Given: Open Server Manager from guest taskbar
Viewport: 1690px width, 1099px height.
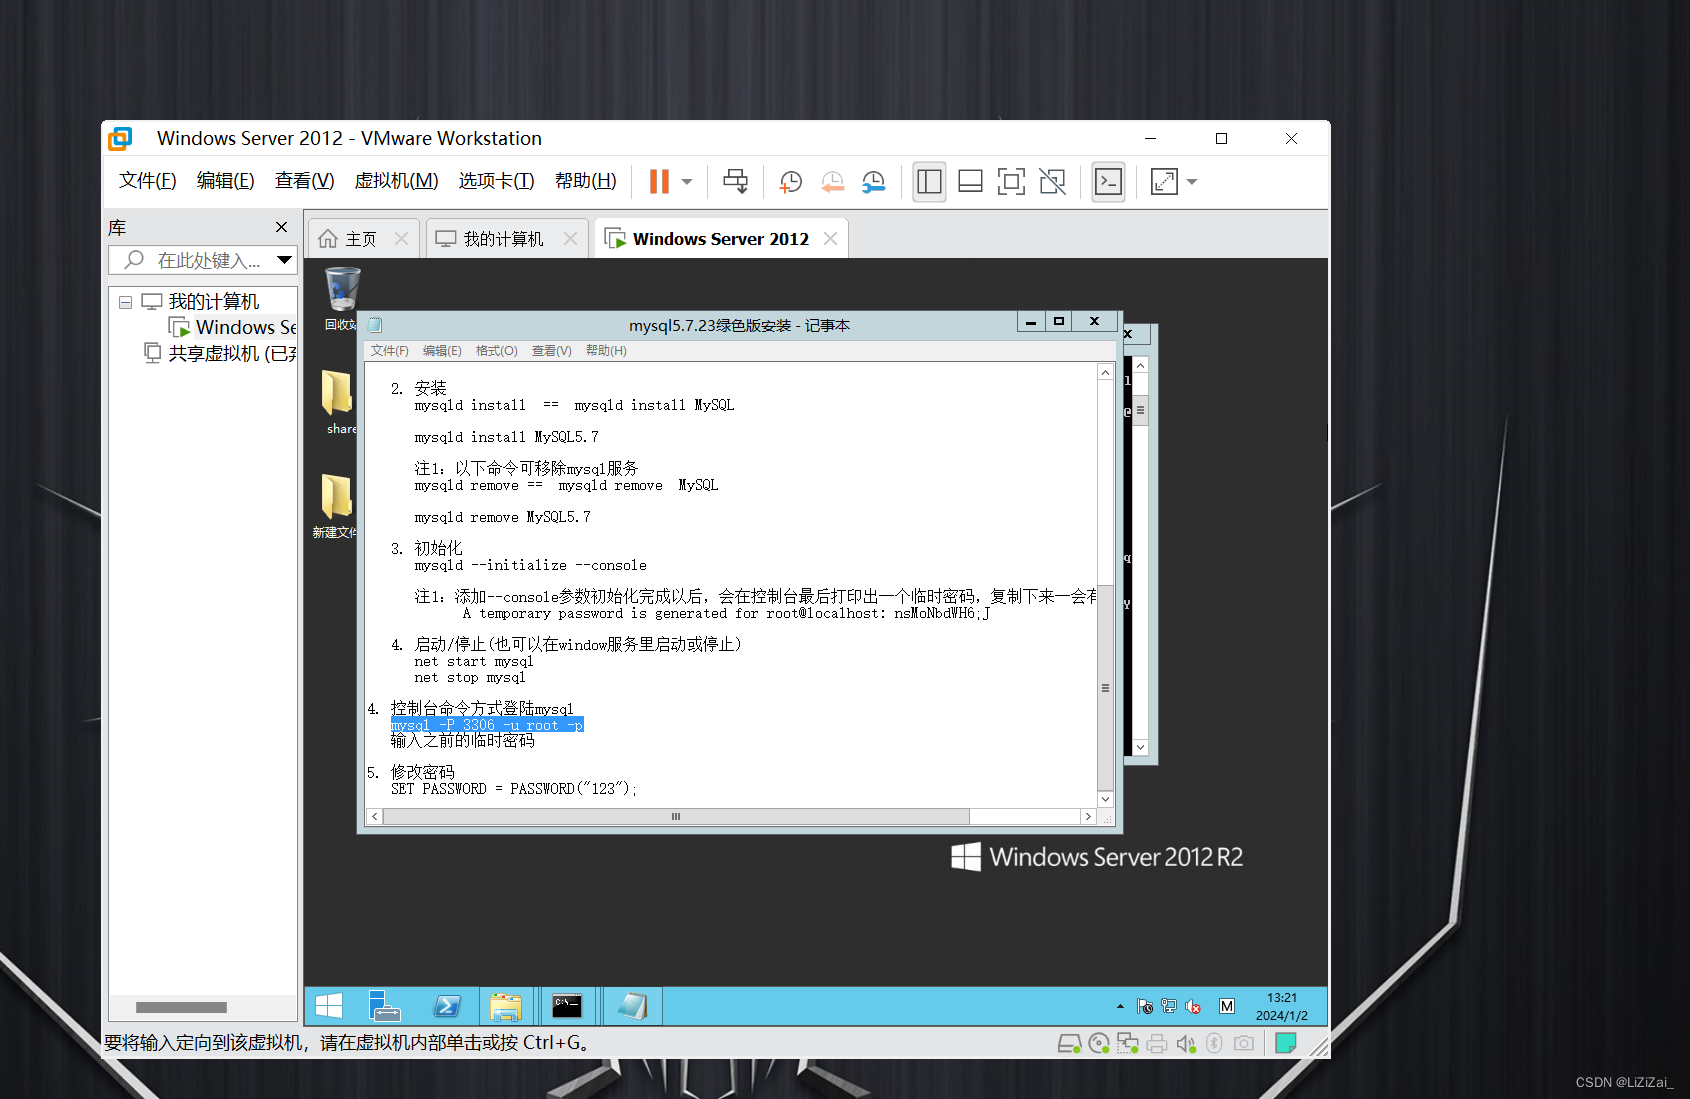Looking at the screenshot, I should (x=384, y=1006).
